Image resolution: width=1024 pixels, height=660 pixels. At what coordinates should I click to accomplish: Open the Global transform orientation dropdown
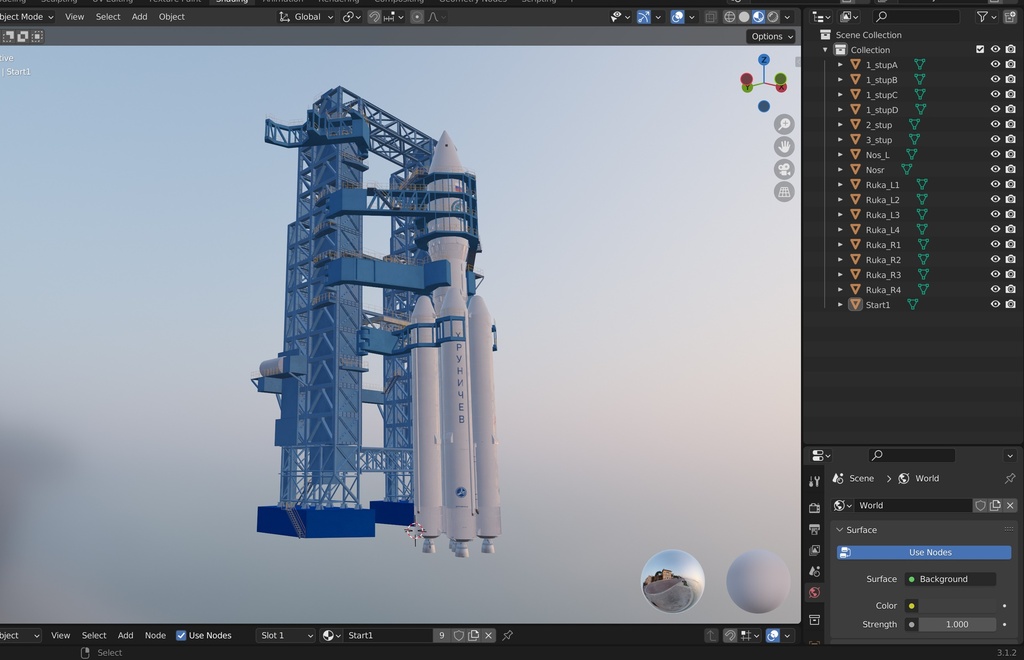[x=305, y=17]
